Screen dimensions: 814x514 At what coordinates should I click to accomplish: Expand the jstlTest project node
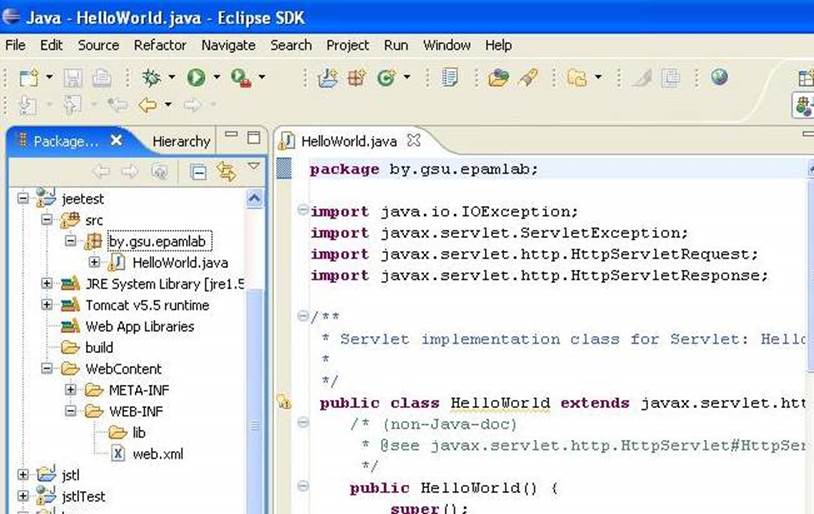23,496
